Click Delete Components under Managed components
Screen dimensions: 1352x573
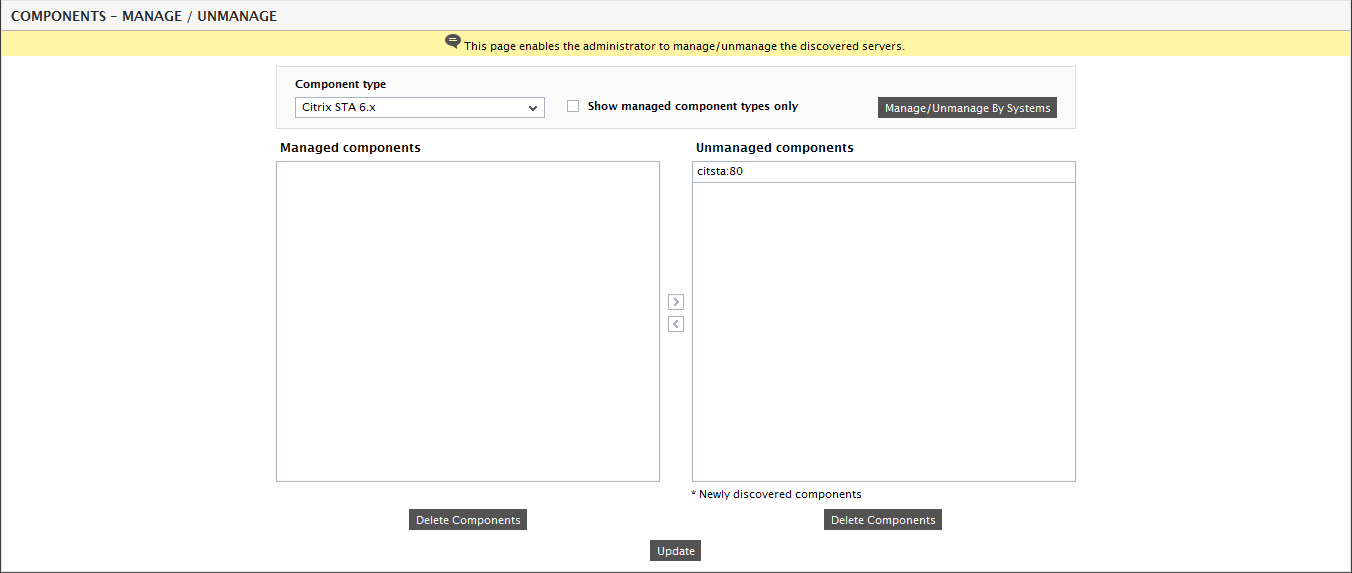coord(468,520)
